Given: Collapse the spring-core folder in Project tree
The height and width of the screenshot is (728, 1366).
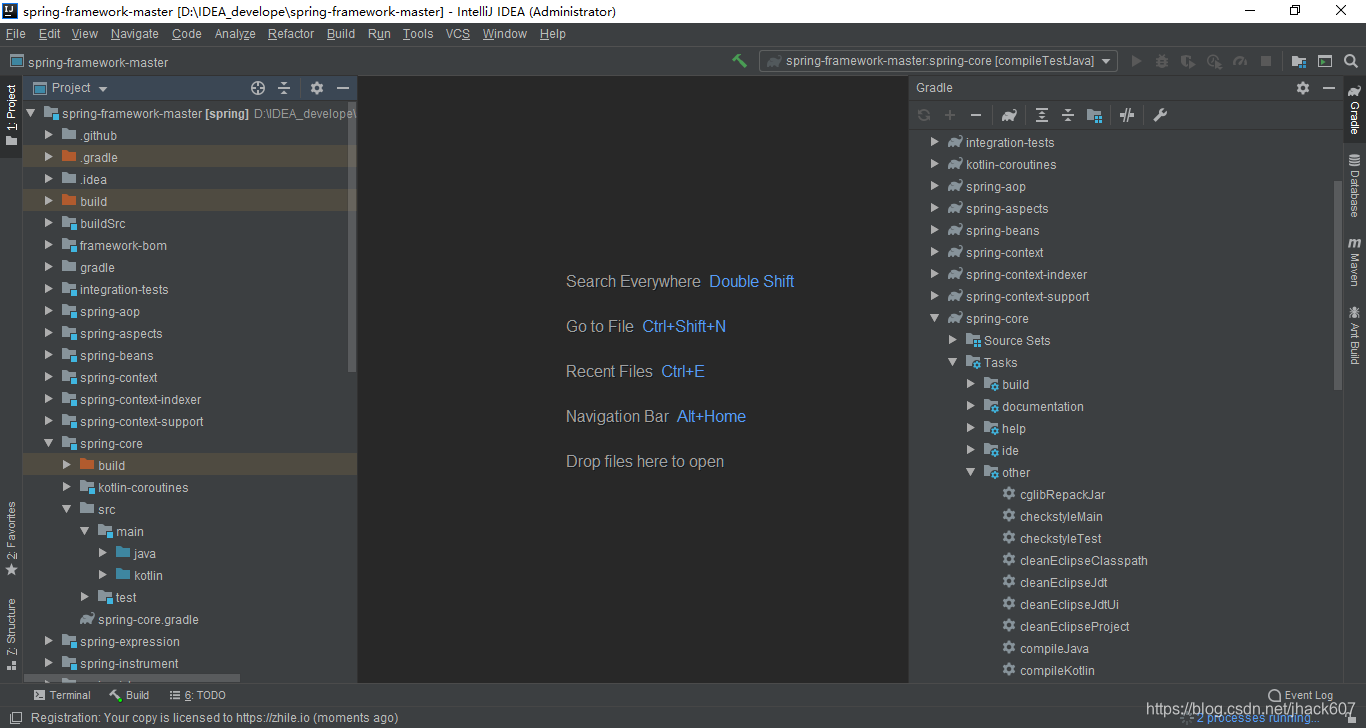Looking at the screenshot, I should pyautogui.click(x=49, y=443).
